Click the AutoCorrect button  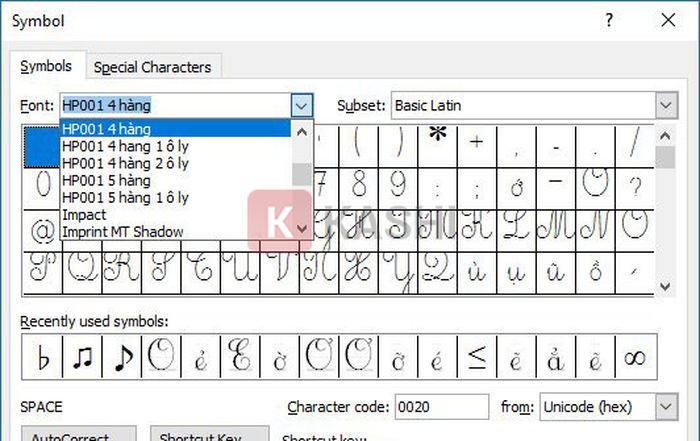pyautogui.click(x=79, y=435)
